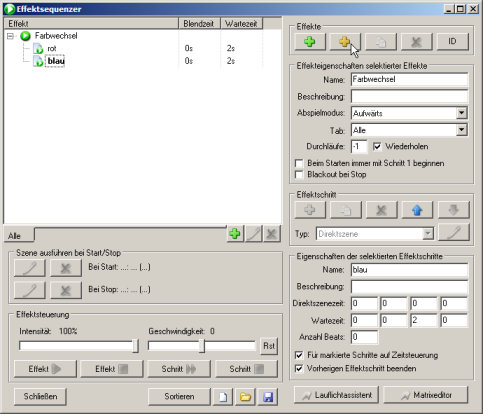This screenshot has width=483, height=414.
Task: Open the Abspielmodus dropdown
Action: pos(461,113)
